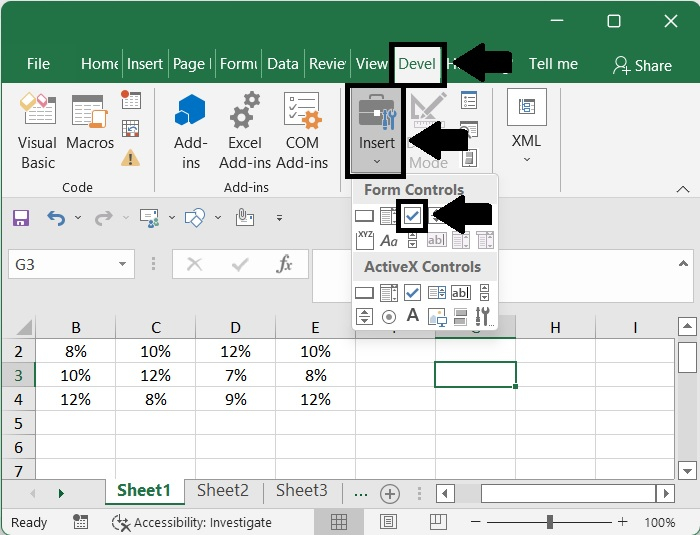
Task: Expand the formula bar
Action: [x=683, y=263]
